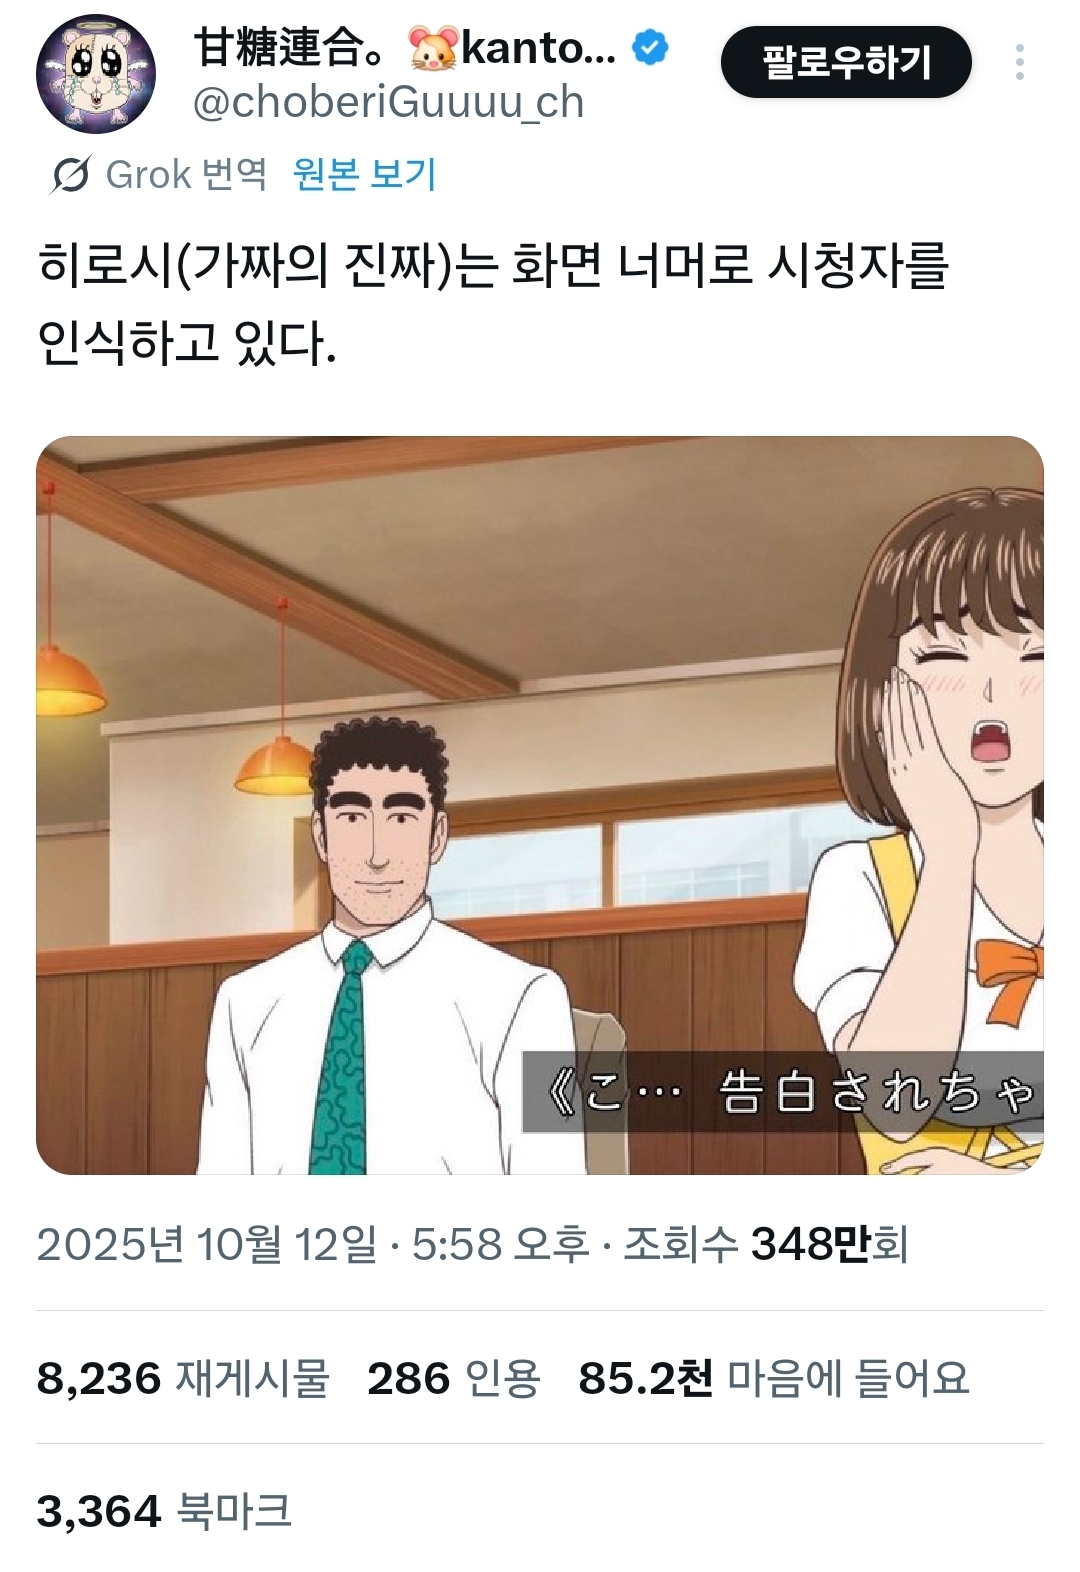Click the Japanese subtitle in the image
The width and height of the screenshot is (1080, 1572).
[x=783, y=1092]
